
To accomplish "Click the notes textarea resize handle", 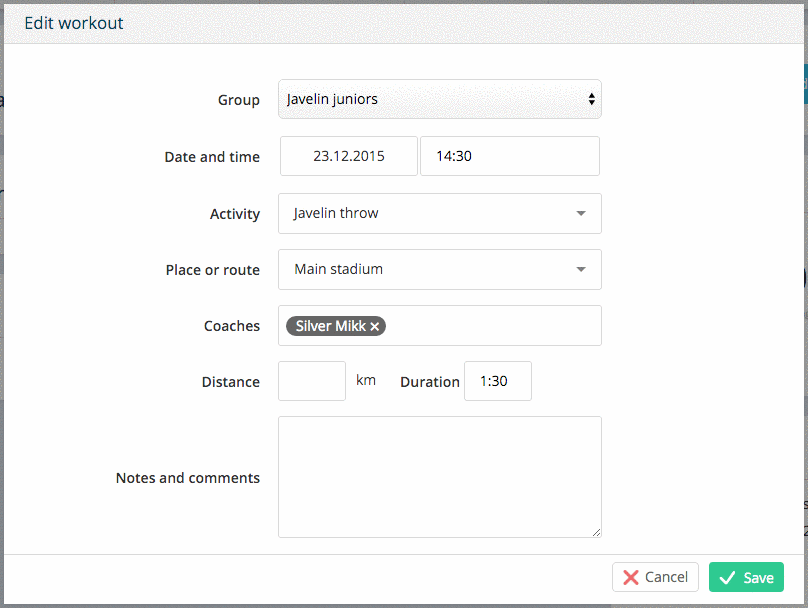I will point(596,532).
